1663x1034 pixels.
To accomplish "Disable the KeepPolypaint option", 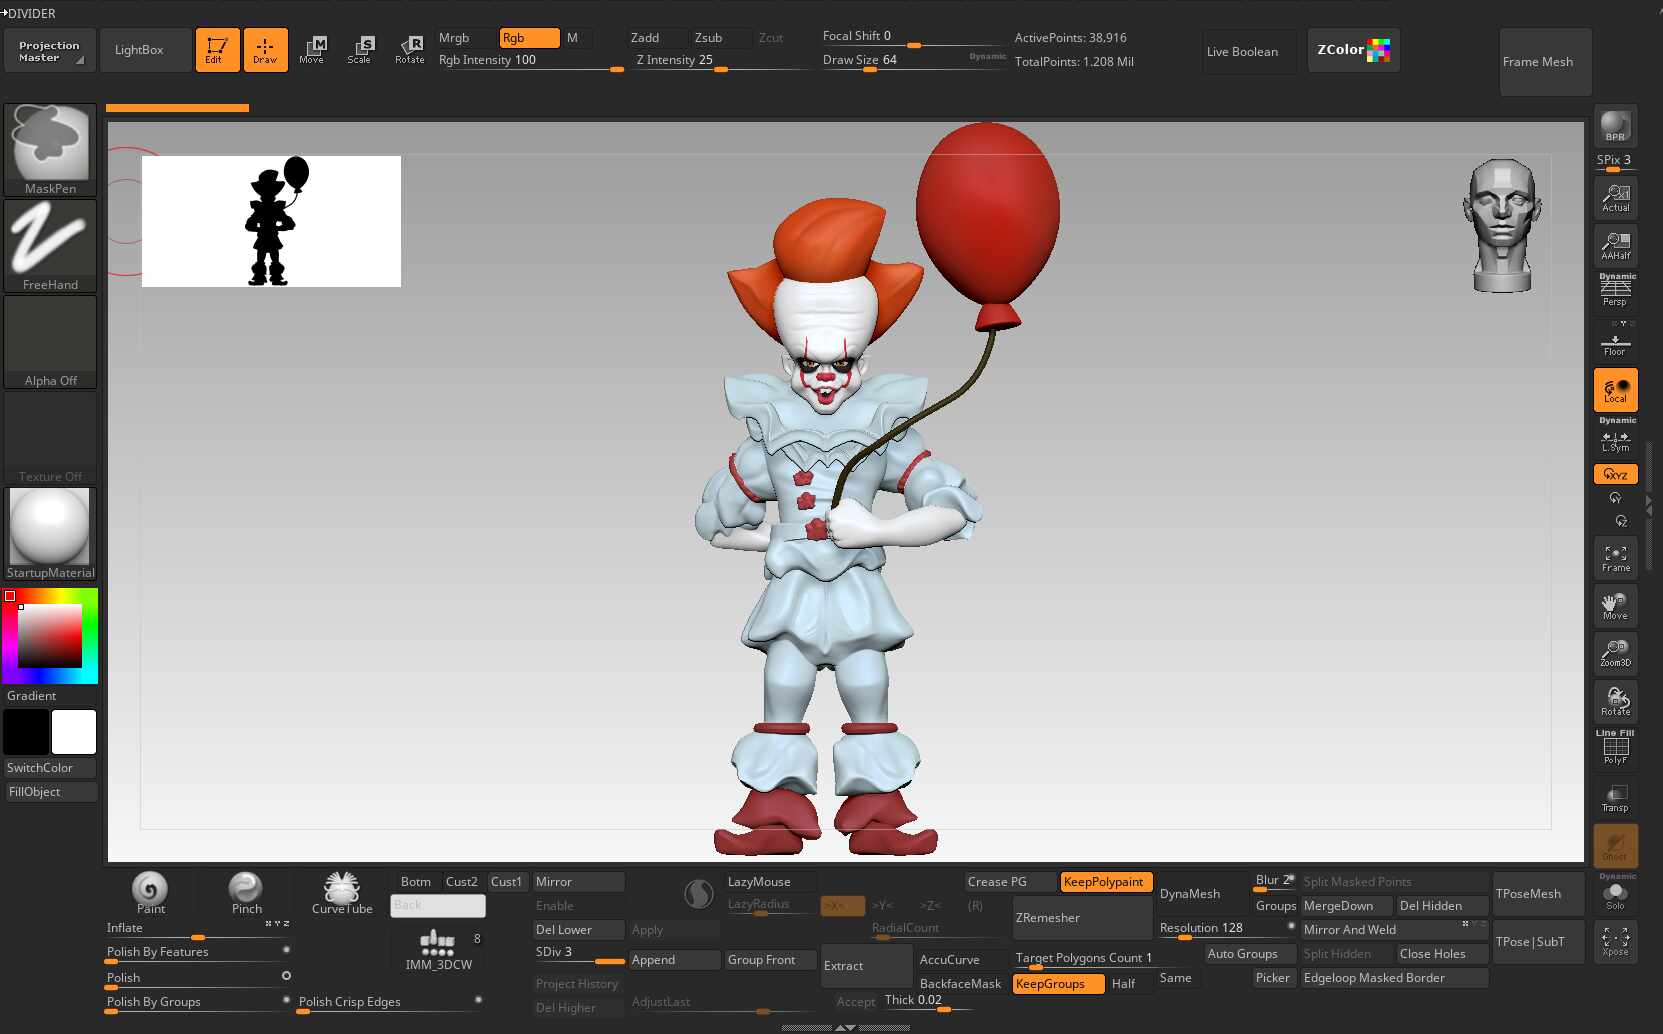I will pyautogui.click(x=1105, y=882).
